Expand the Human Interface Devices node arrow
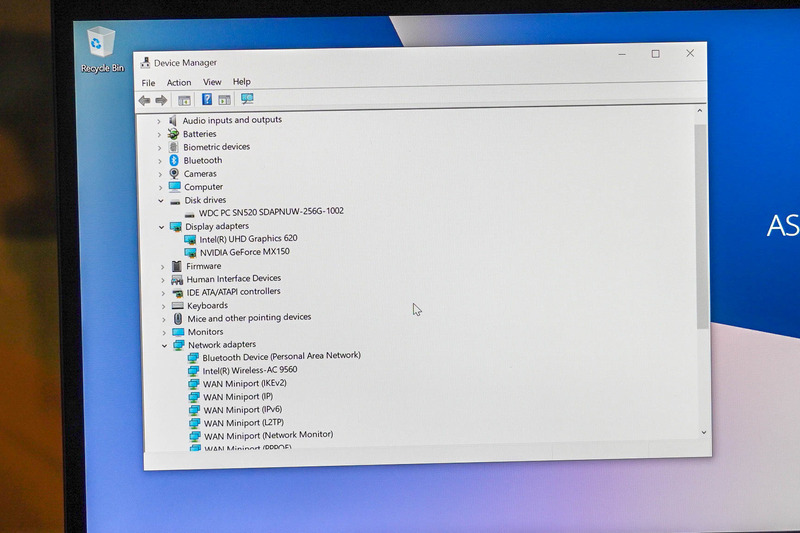This screenshot has width=800, height=533. [163, 280]
